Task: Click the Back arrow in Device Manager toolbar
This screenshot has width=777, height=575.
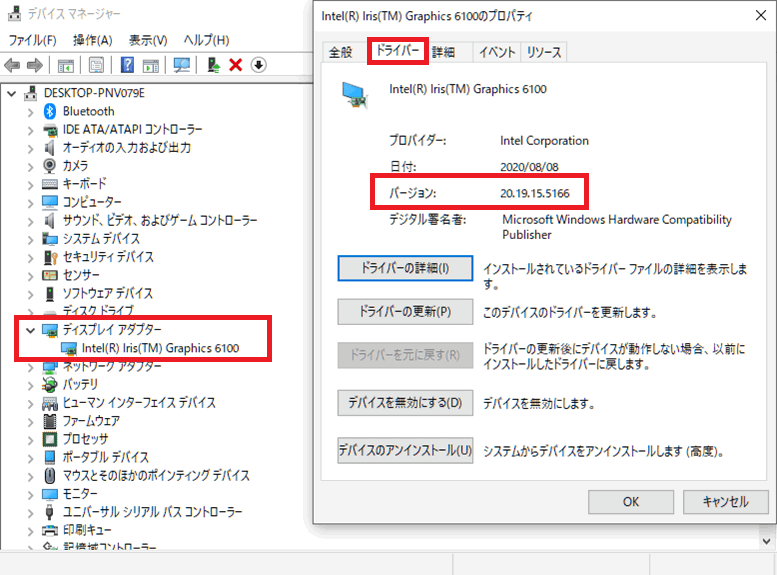Action: 12,65
